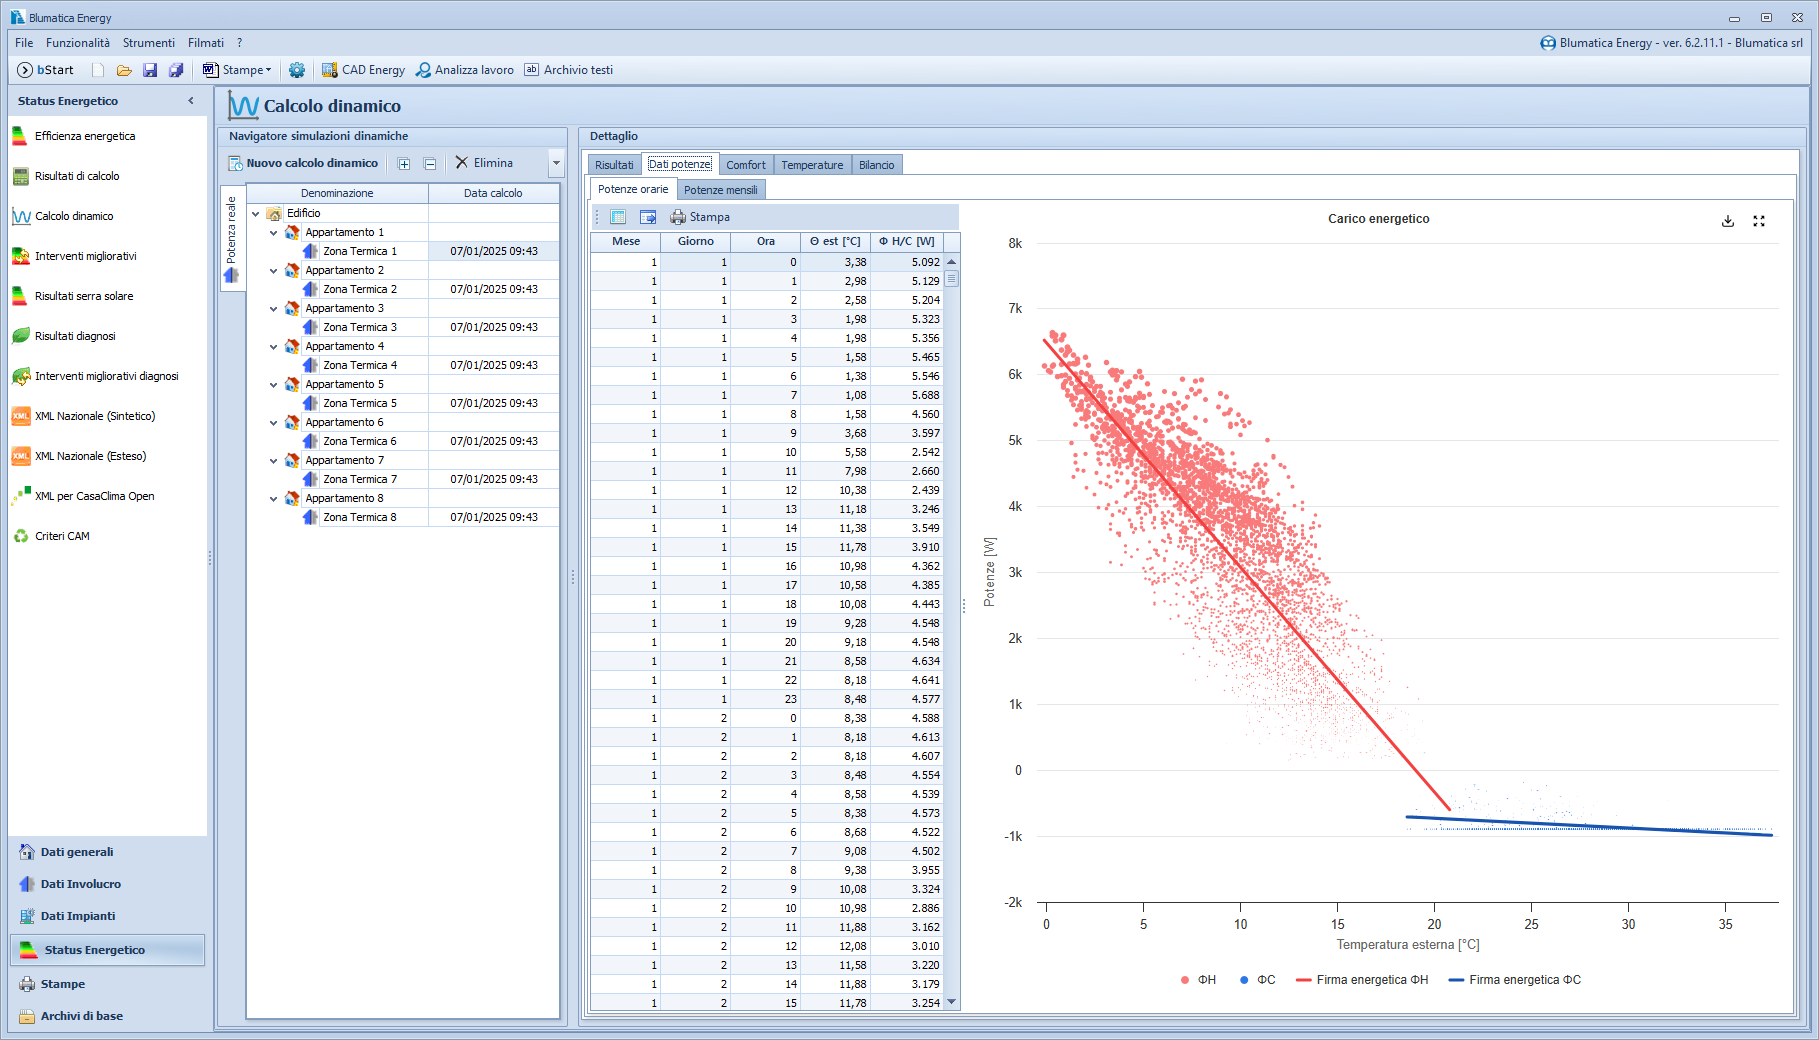Click the Nuovo calcolo dinamico button
The width and height of the screenshot is (1819, 1040).
[x=303, y=163]
